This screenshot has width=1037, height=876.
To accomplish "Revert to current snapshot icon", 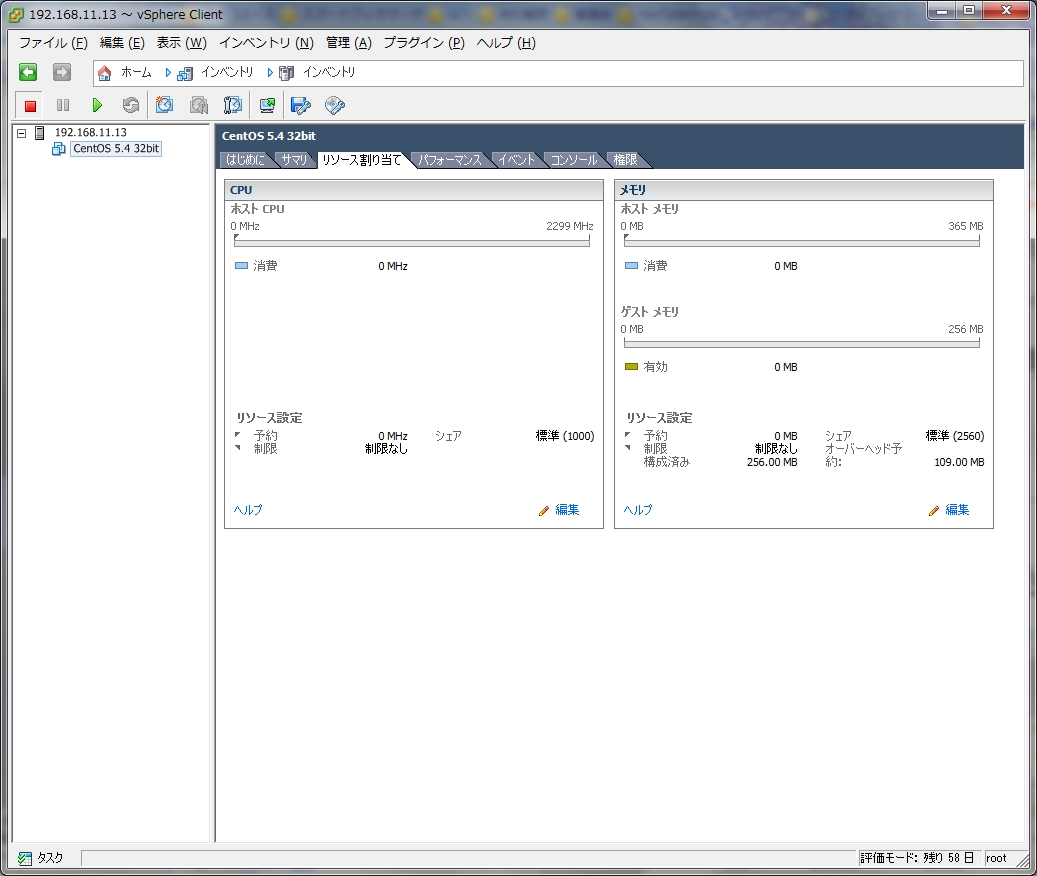I will click(x=198, y=105).
